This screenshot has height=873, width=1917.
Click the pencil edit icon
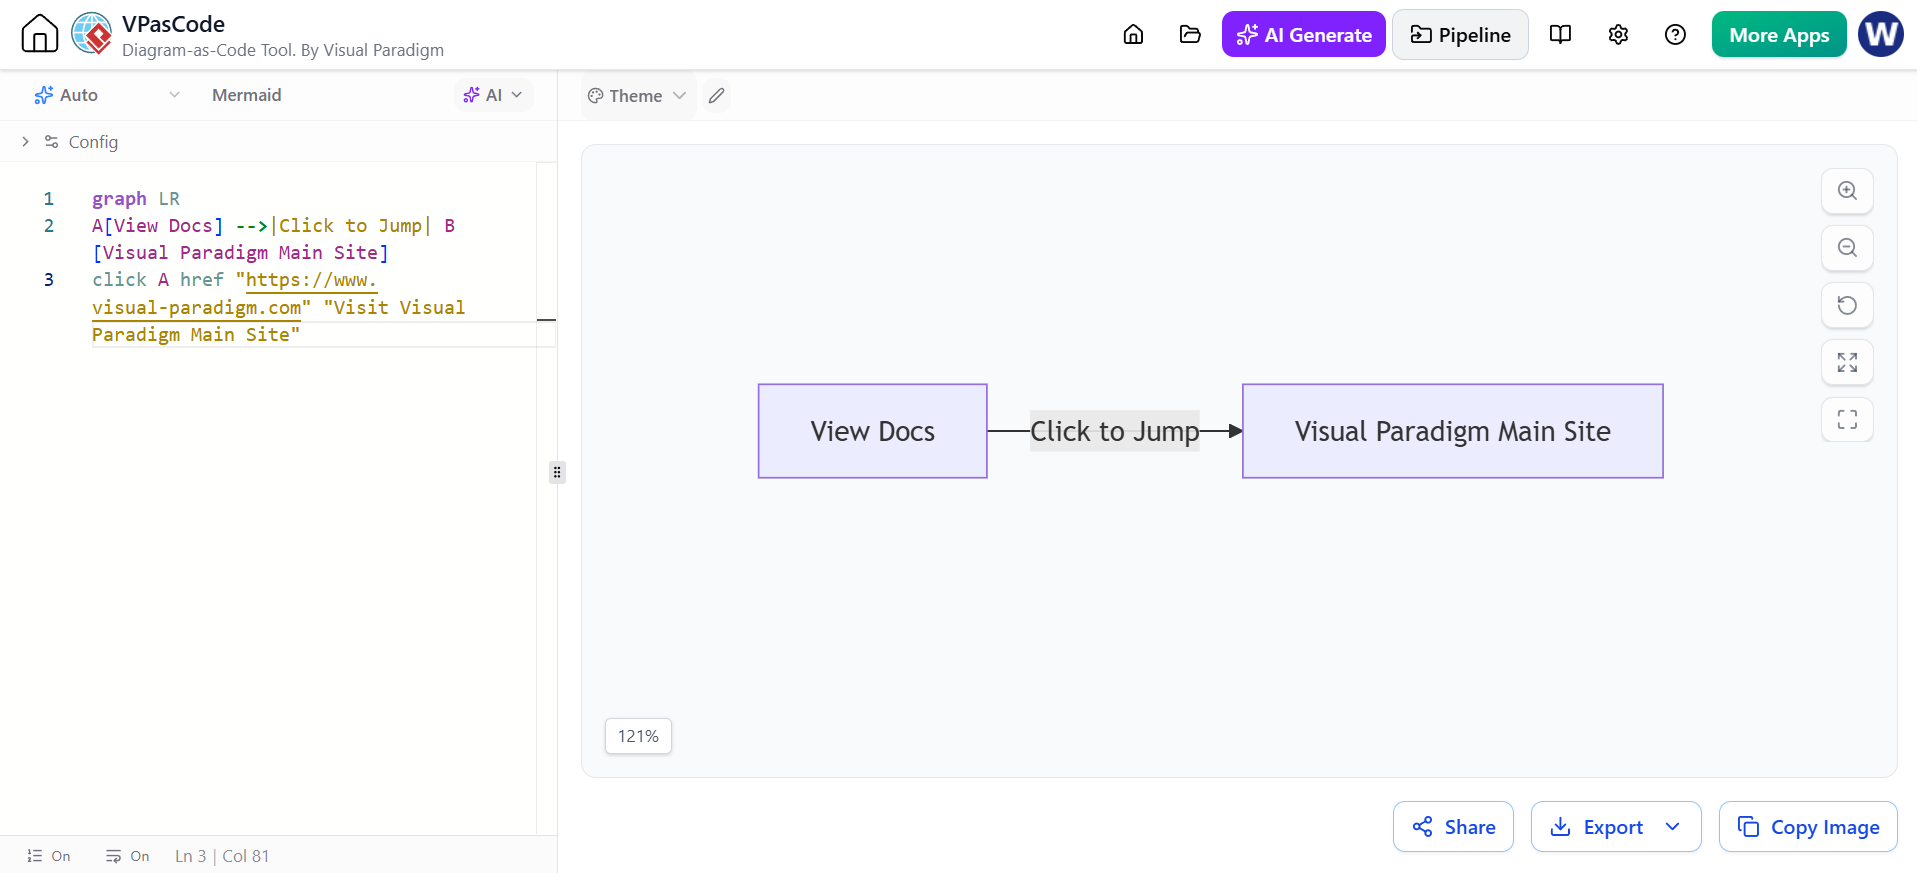[716, 96]
